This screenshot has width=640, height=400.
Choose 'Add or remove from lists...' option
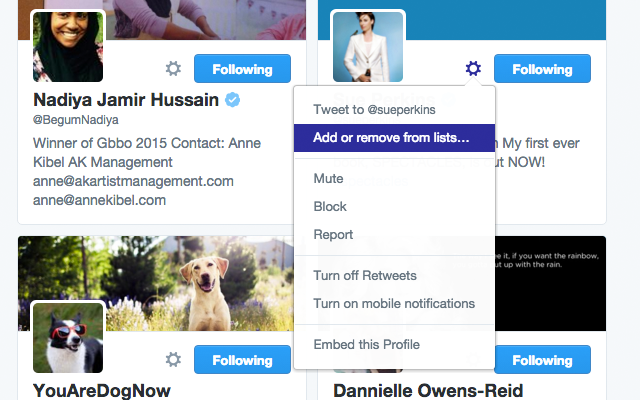[x=394, y=138]
